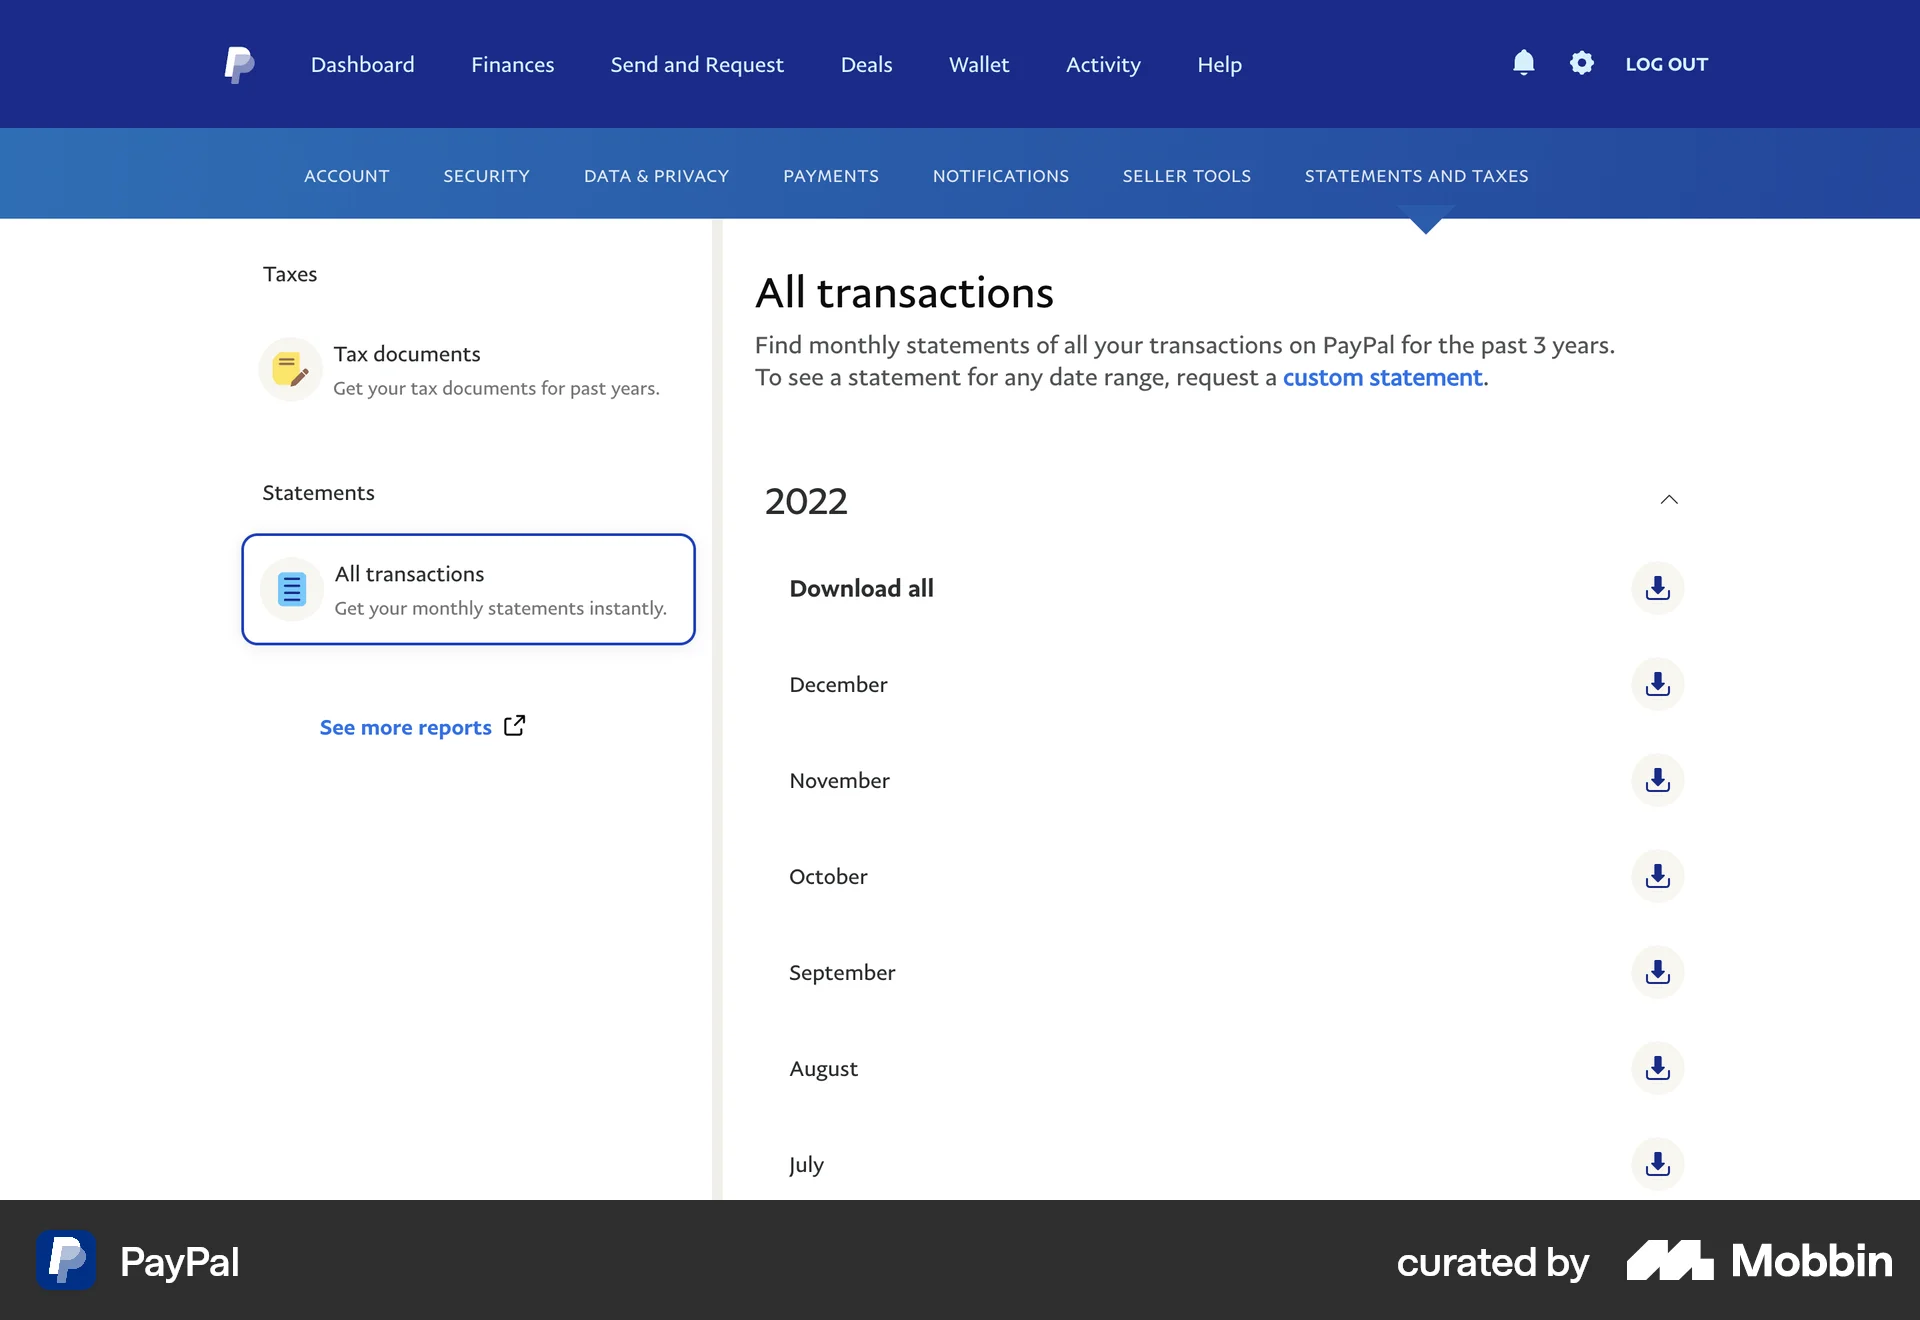Open the settings gear icon
Screen dimensions: 1920x1320
click(1582, 63)
